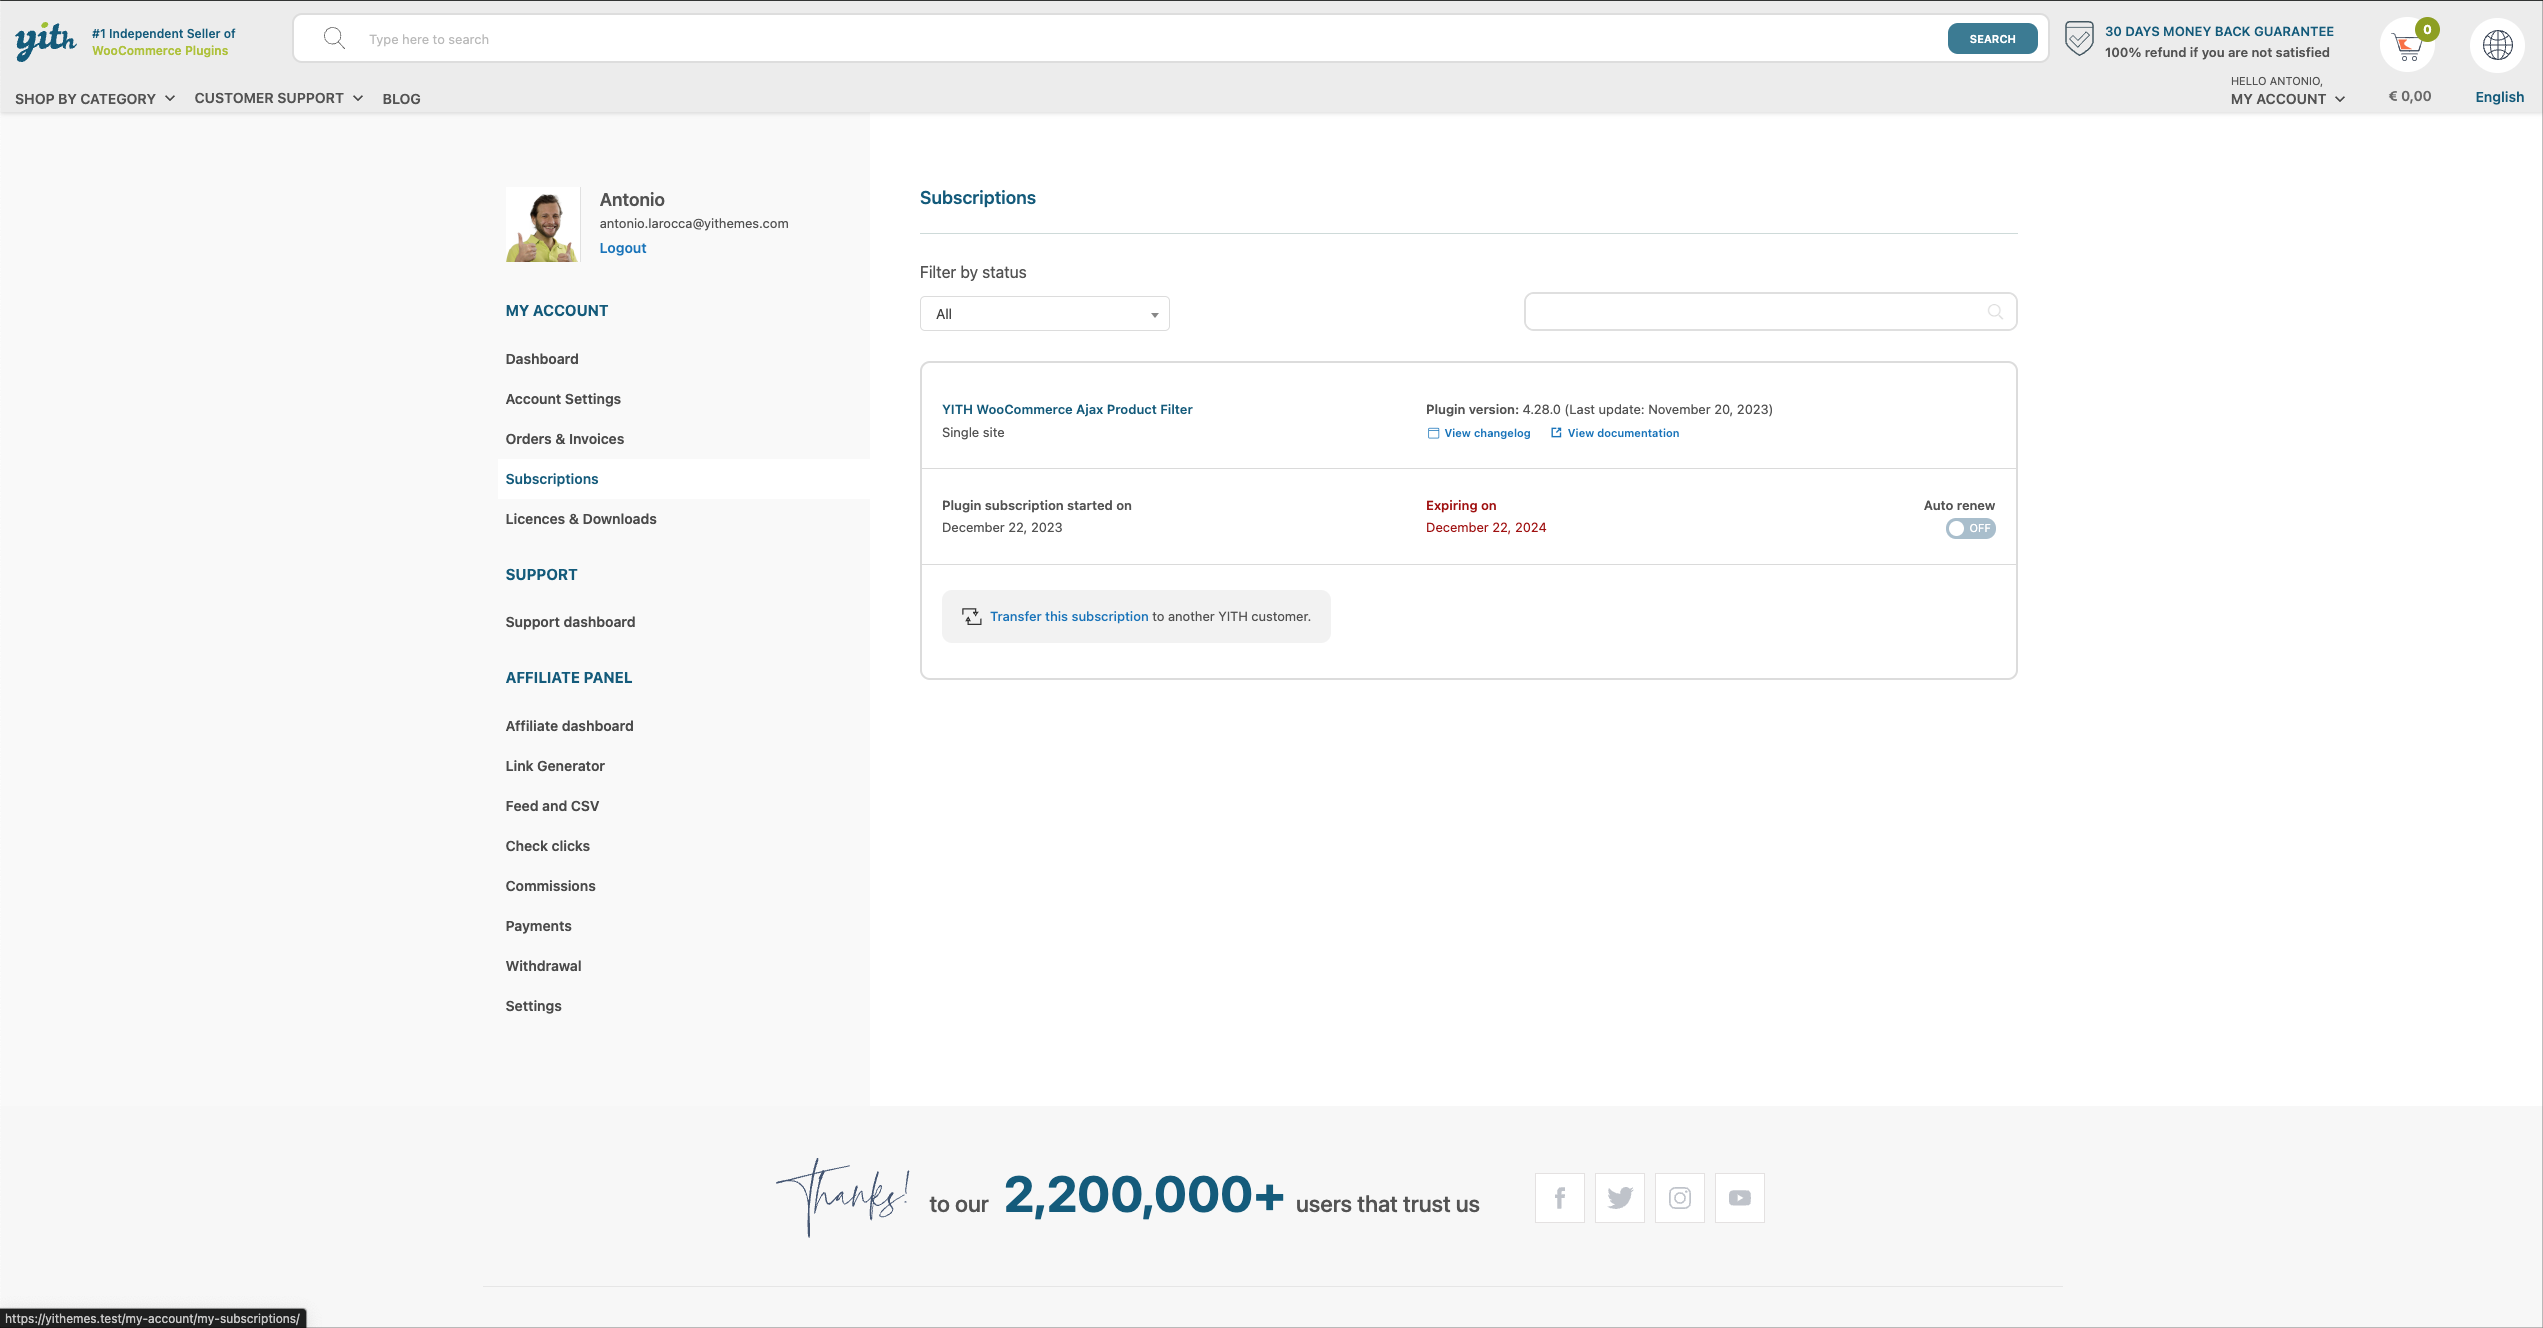
Task: Click the start date December 22, 2023
Action: pos(1002,528)
